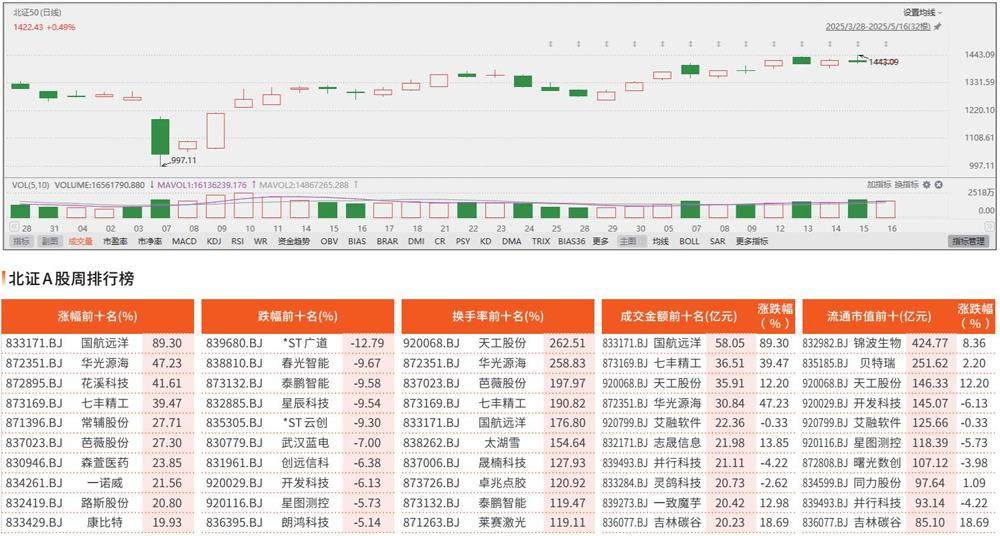Image resolution: width=1000 pixels, height=536 pixels.
Task: Click 卓兆点胶 in the turnover table
Action: (503, 483)
